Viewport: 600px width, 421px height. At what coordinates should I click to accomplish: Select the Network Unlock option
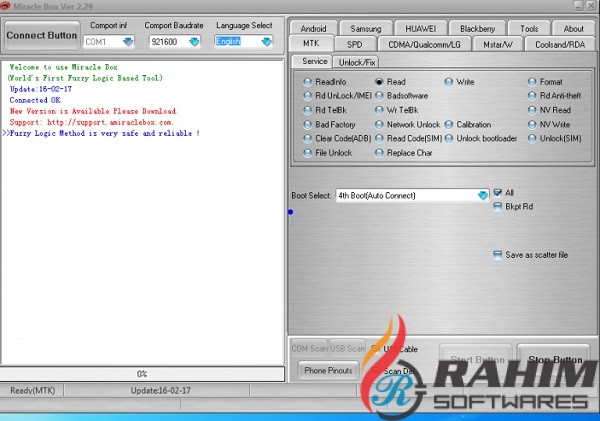click(408, 125)
